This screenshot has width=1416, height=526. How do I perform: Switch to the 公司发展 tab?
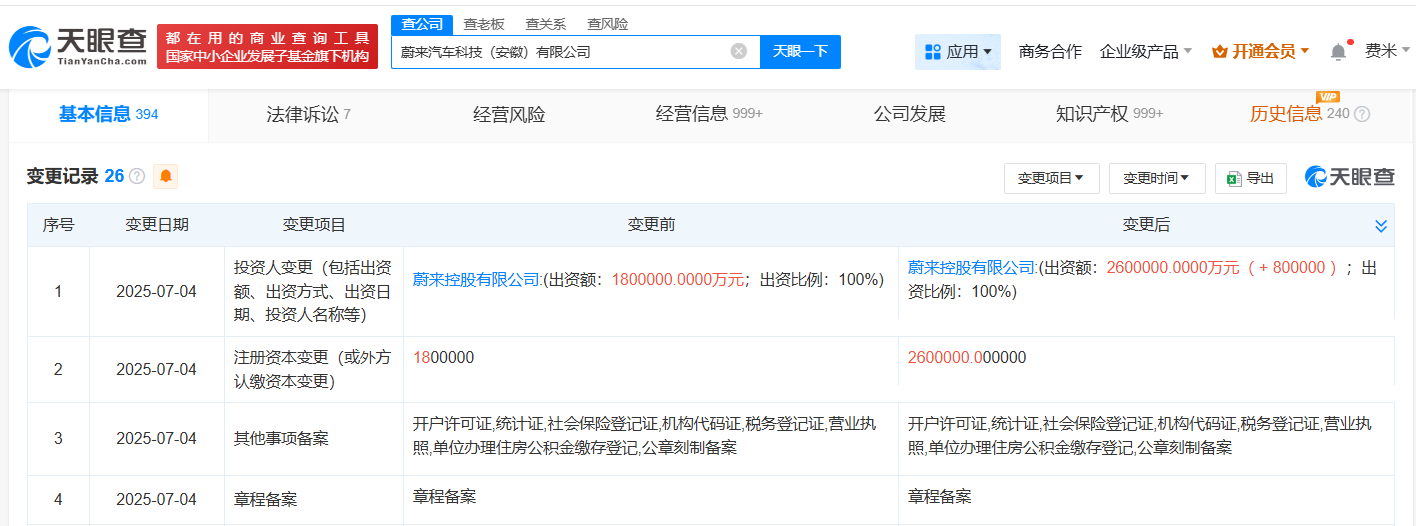pyautogui.click(x=909, y=114)
